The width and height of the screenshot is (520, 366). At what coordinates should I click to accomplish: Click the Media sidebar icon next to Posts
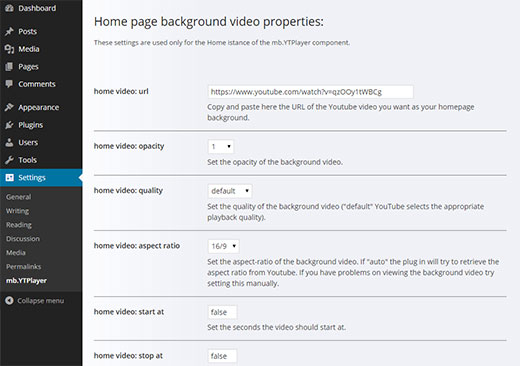coord(9,49)
